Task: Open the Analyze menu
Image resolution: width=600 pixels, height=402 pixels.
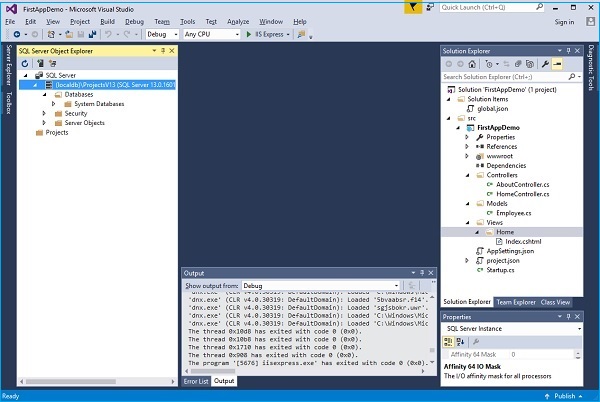Action: click(x=238, y=22)
